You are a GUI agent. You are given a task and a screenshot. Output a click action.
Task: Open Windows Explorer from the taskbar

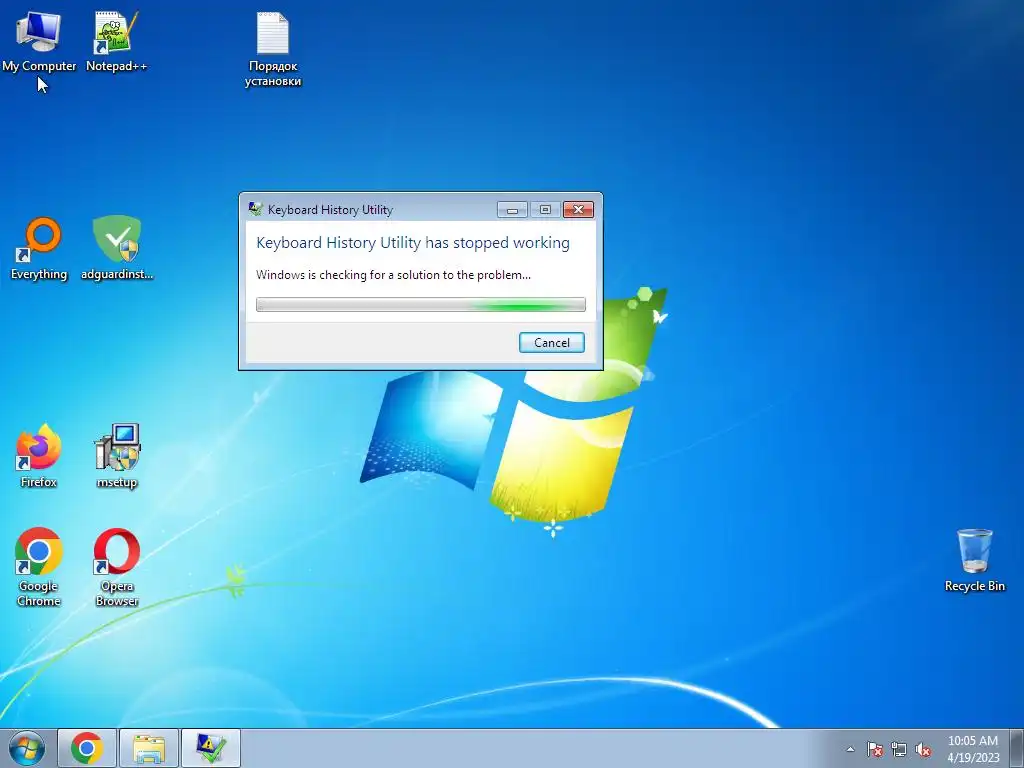point(149,748)
